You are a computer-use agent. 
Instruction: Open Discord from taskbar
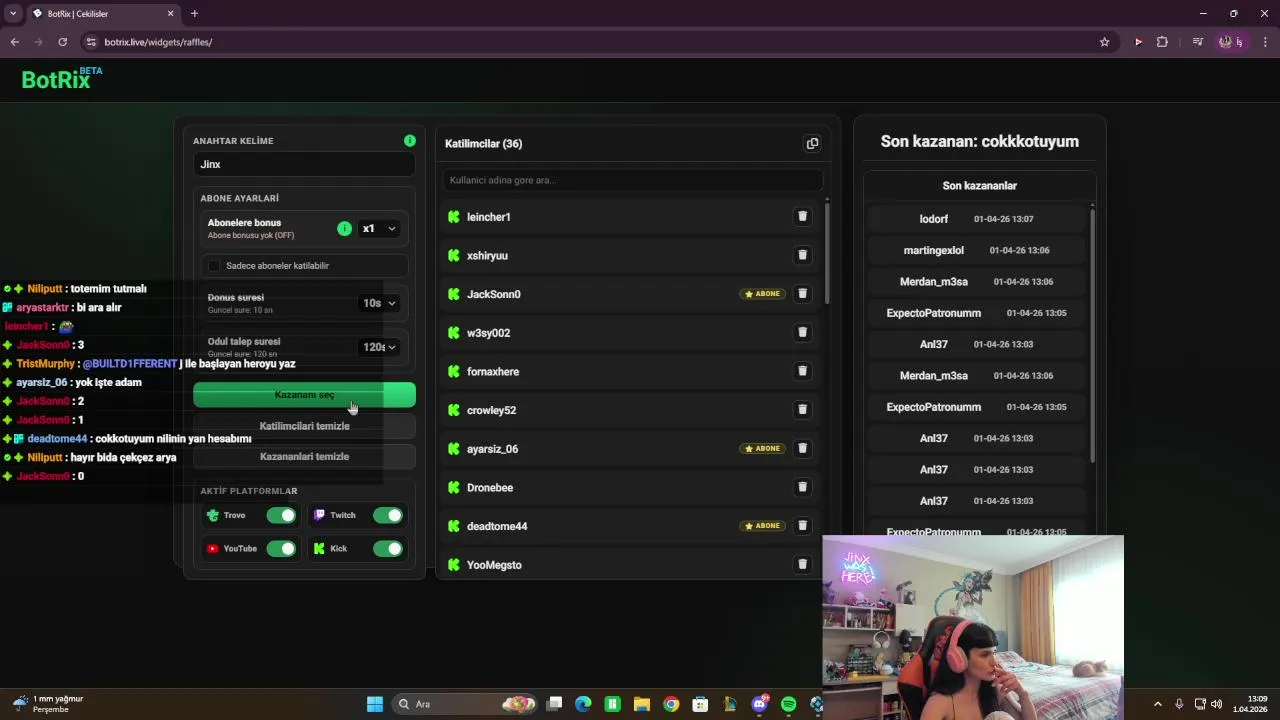(x=759, y=704)
